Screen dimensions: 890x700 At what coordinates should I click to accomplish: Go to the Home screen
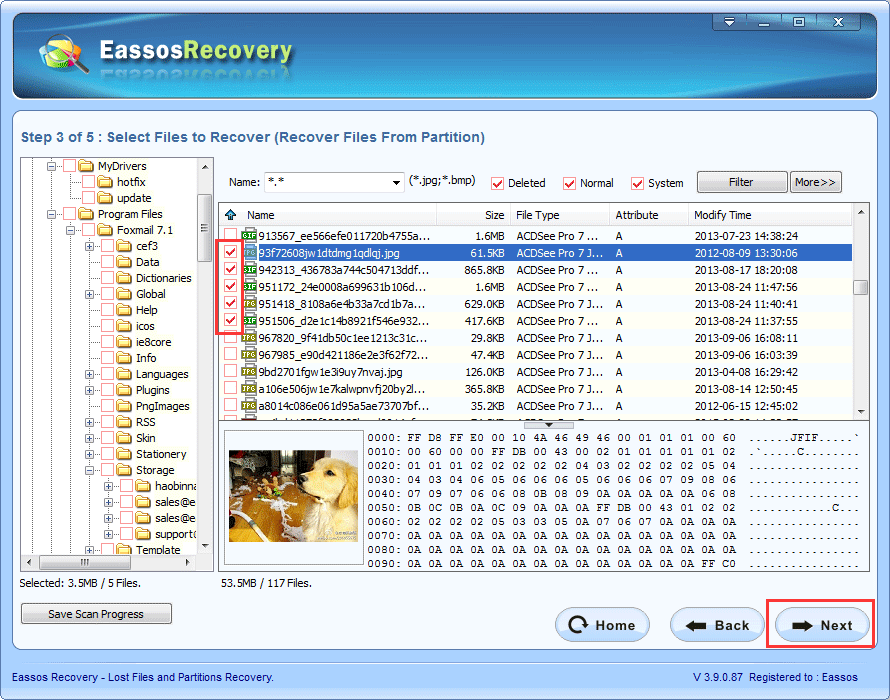coord(602,625)
